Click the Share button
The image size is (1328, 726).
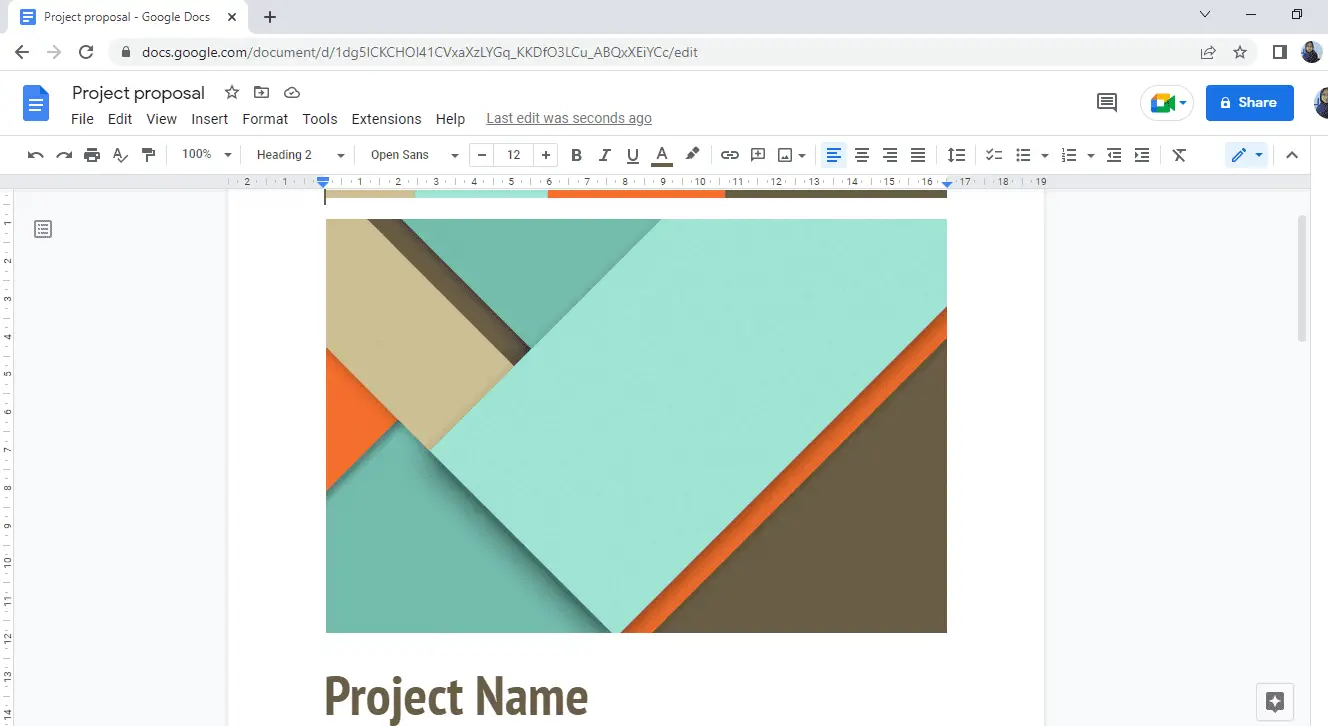pos(1249,102)
